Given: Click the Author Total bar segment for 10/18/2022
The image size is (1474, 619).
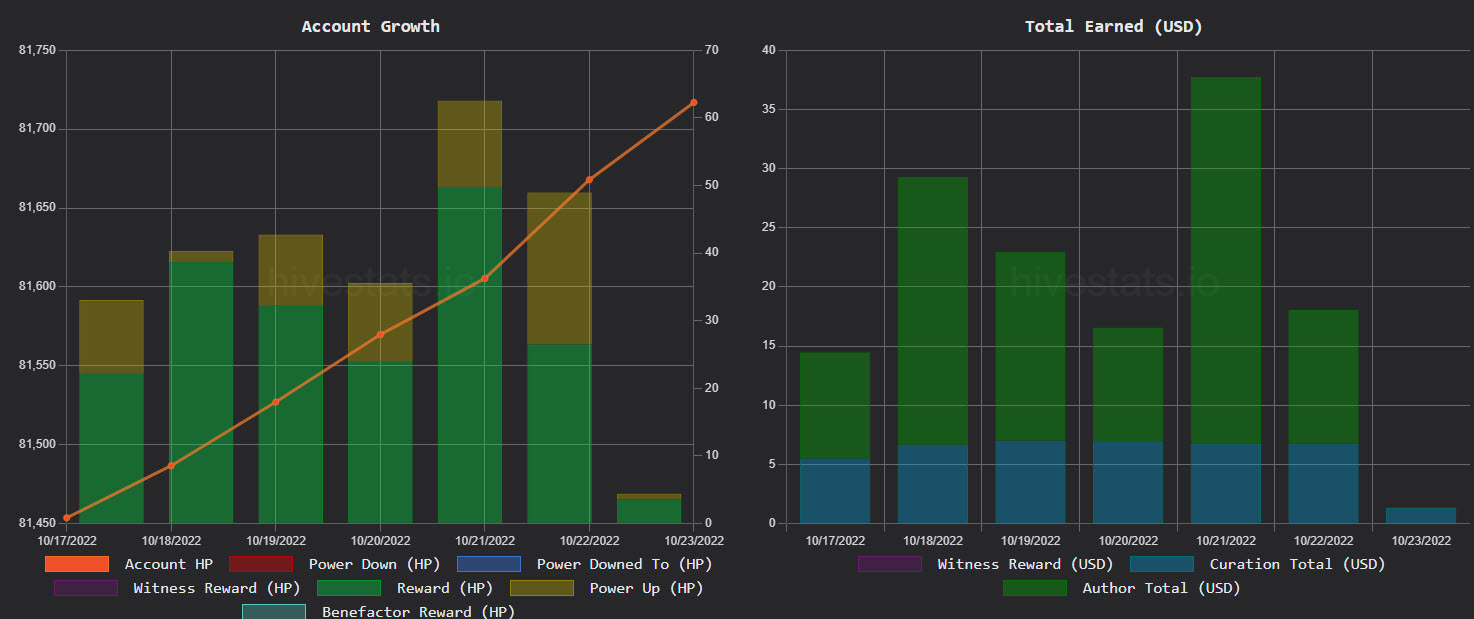Looking at the screenshot, I should [x=933, y=311].
